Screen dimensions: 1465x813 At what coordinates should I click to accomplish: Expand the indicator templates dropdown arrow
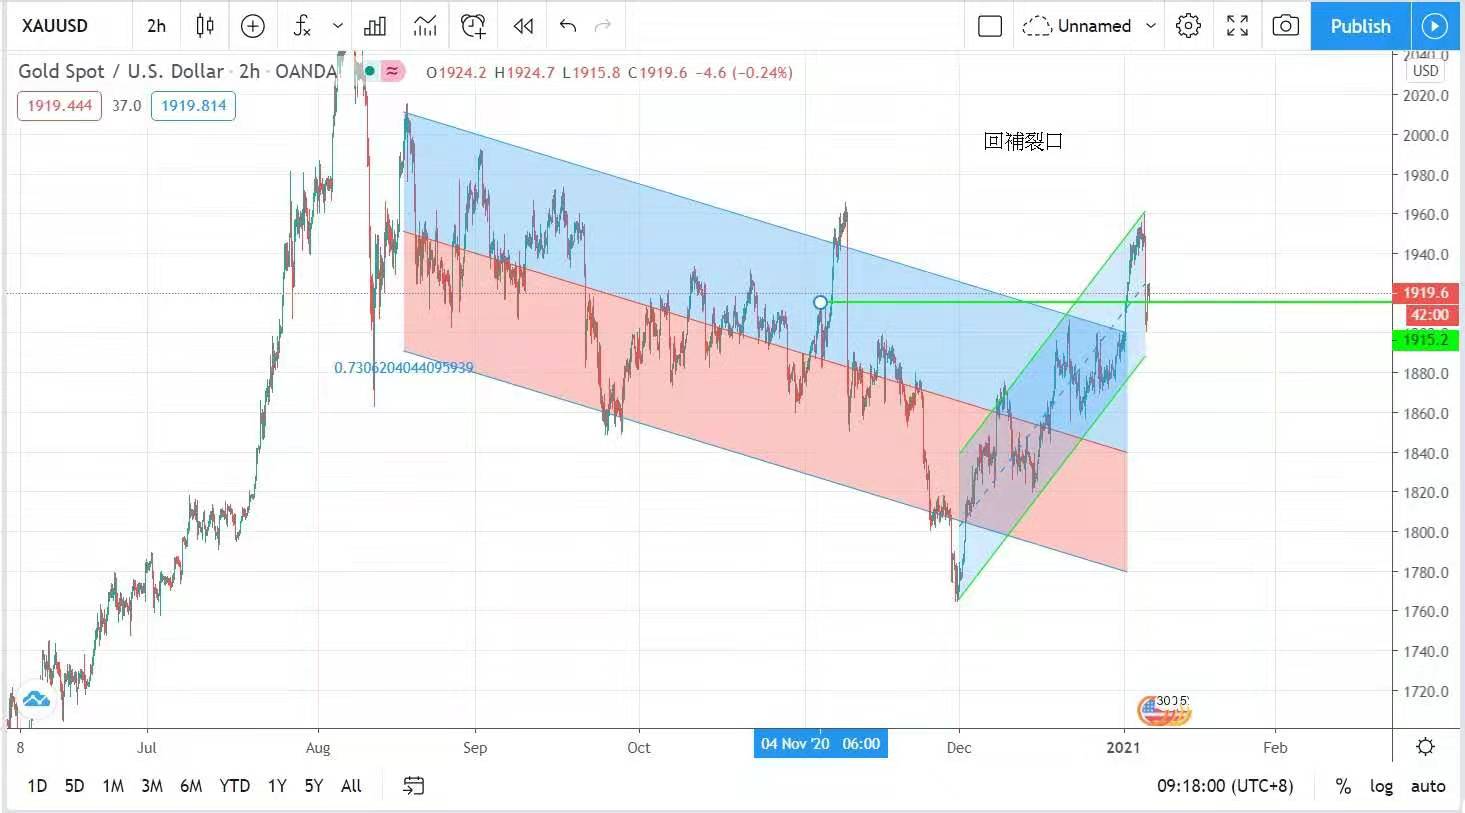tap(338, 26)
